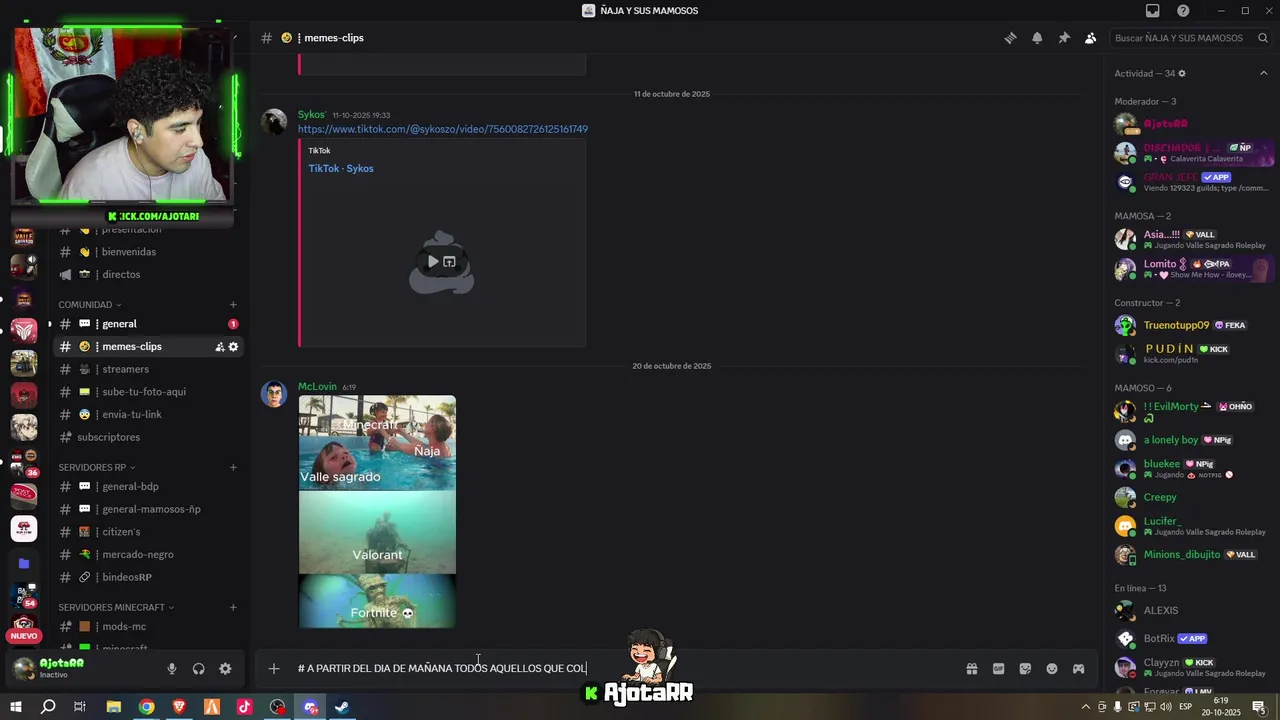Open volume control in system tray
The width and height of the screenshot is (1280, 720).
pyautogui.click(x=1166, y=707)
